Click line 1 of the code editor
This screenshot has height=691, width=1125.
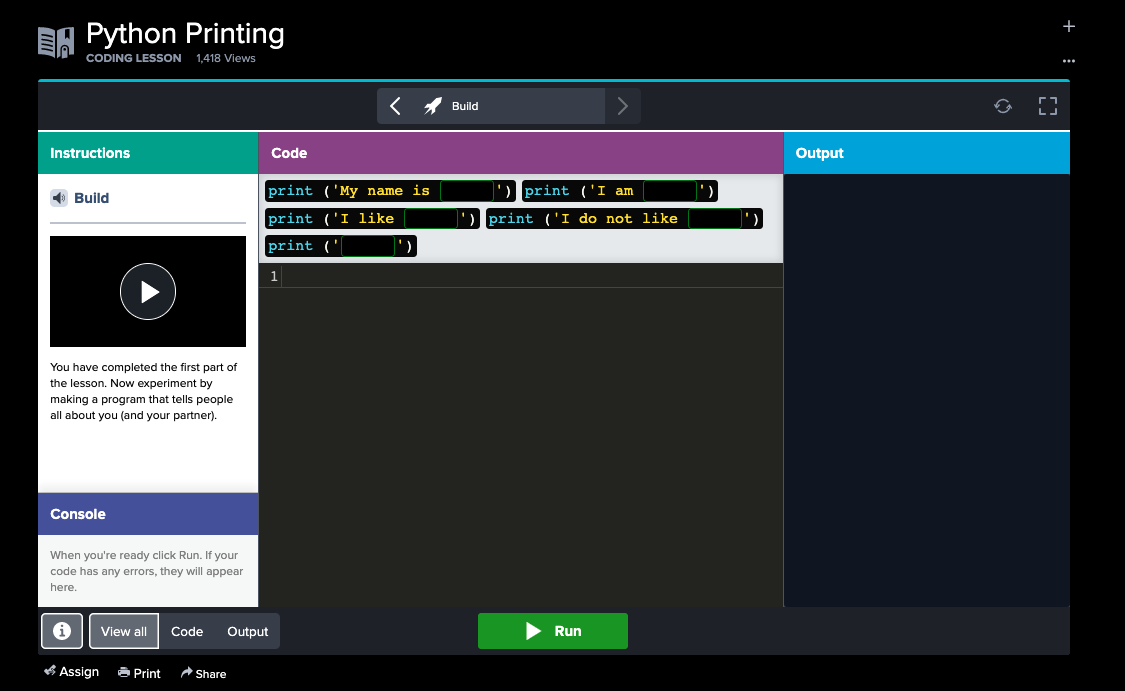coord(532,276)
